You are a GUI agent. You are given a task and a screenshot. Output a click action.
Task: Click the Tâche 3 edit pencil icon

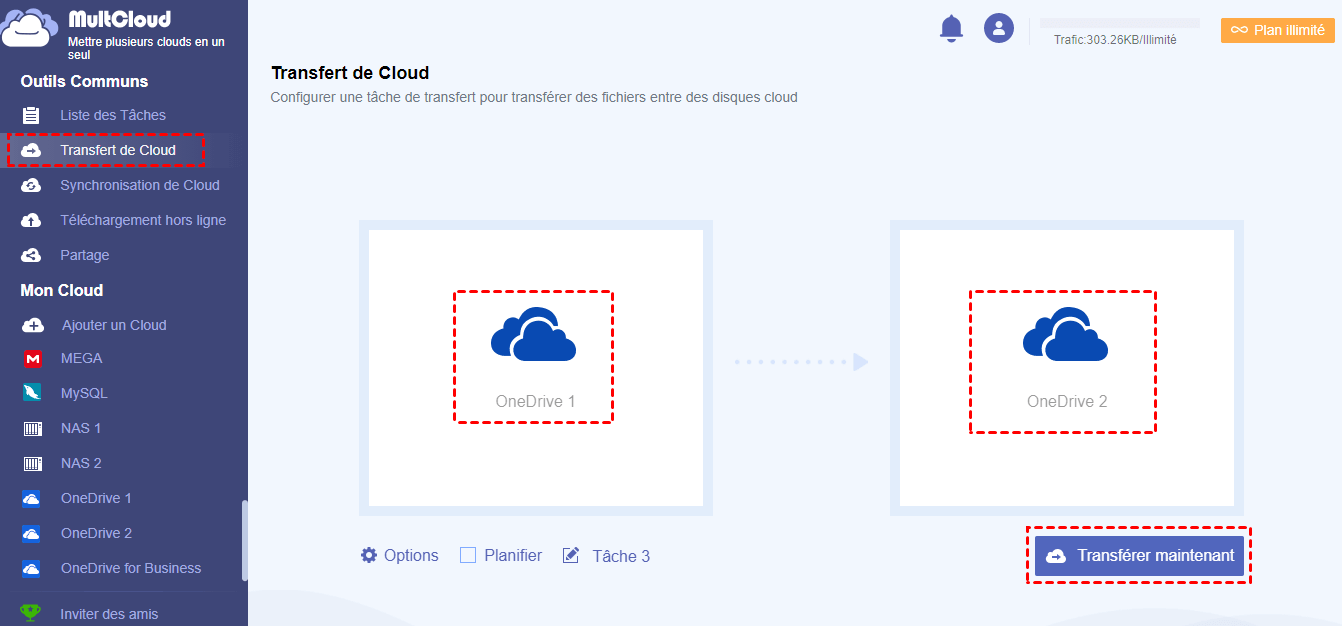(x=571, y=555)
